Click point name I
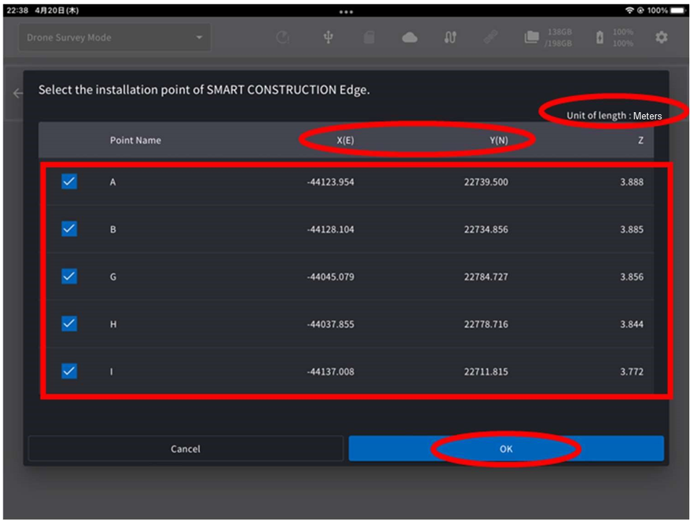Image resolution: width=691 pixels, height=521 pixels. click(x=111, y=372)
